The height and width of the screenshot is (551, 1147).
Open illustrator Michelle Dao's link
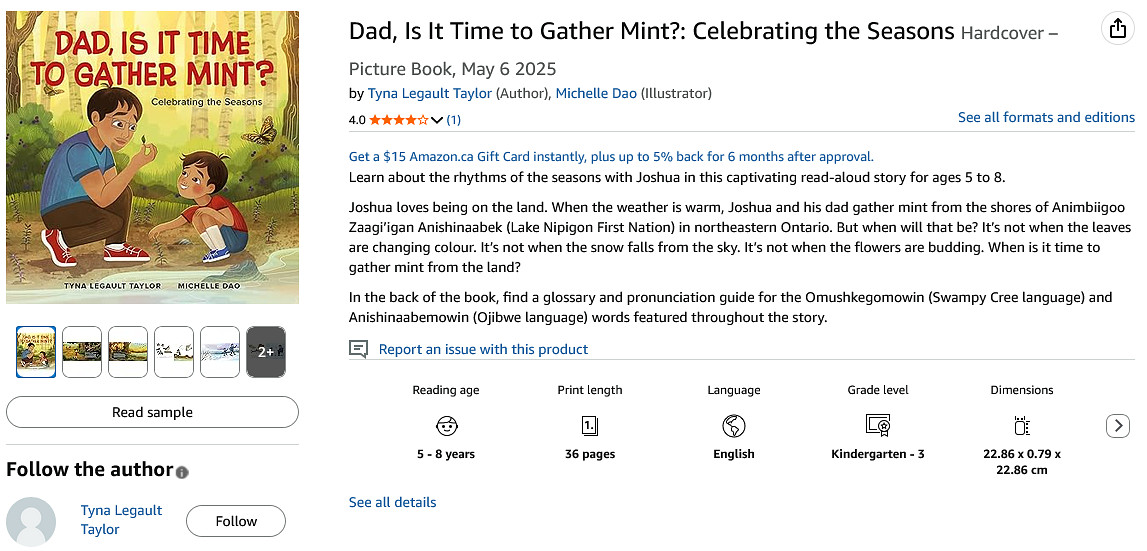[596, 93]
